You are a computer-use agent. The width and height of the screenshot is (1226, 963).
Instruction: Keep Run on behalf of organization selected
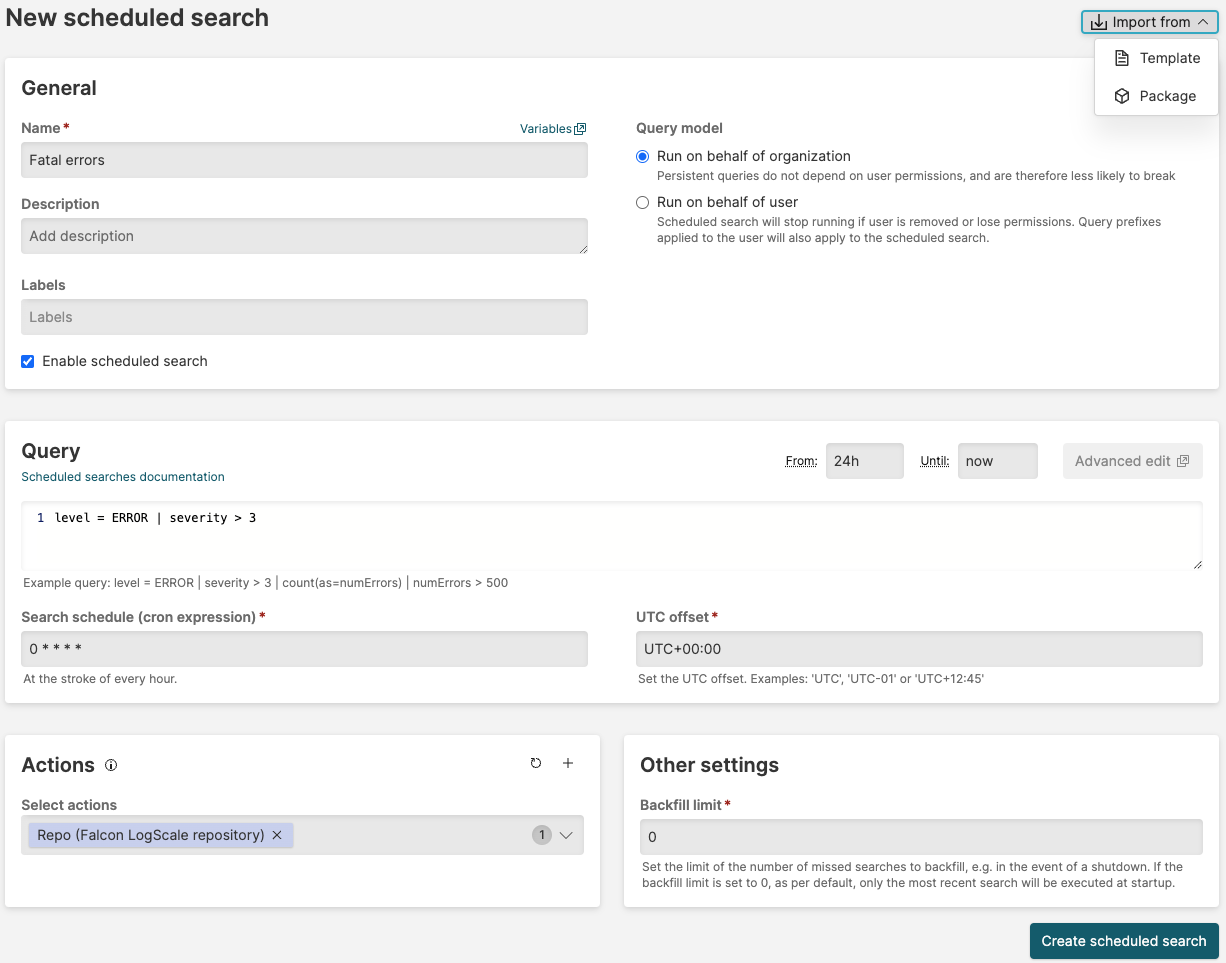click(x=641, y=156)
